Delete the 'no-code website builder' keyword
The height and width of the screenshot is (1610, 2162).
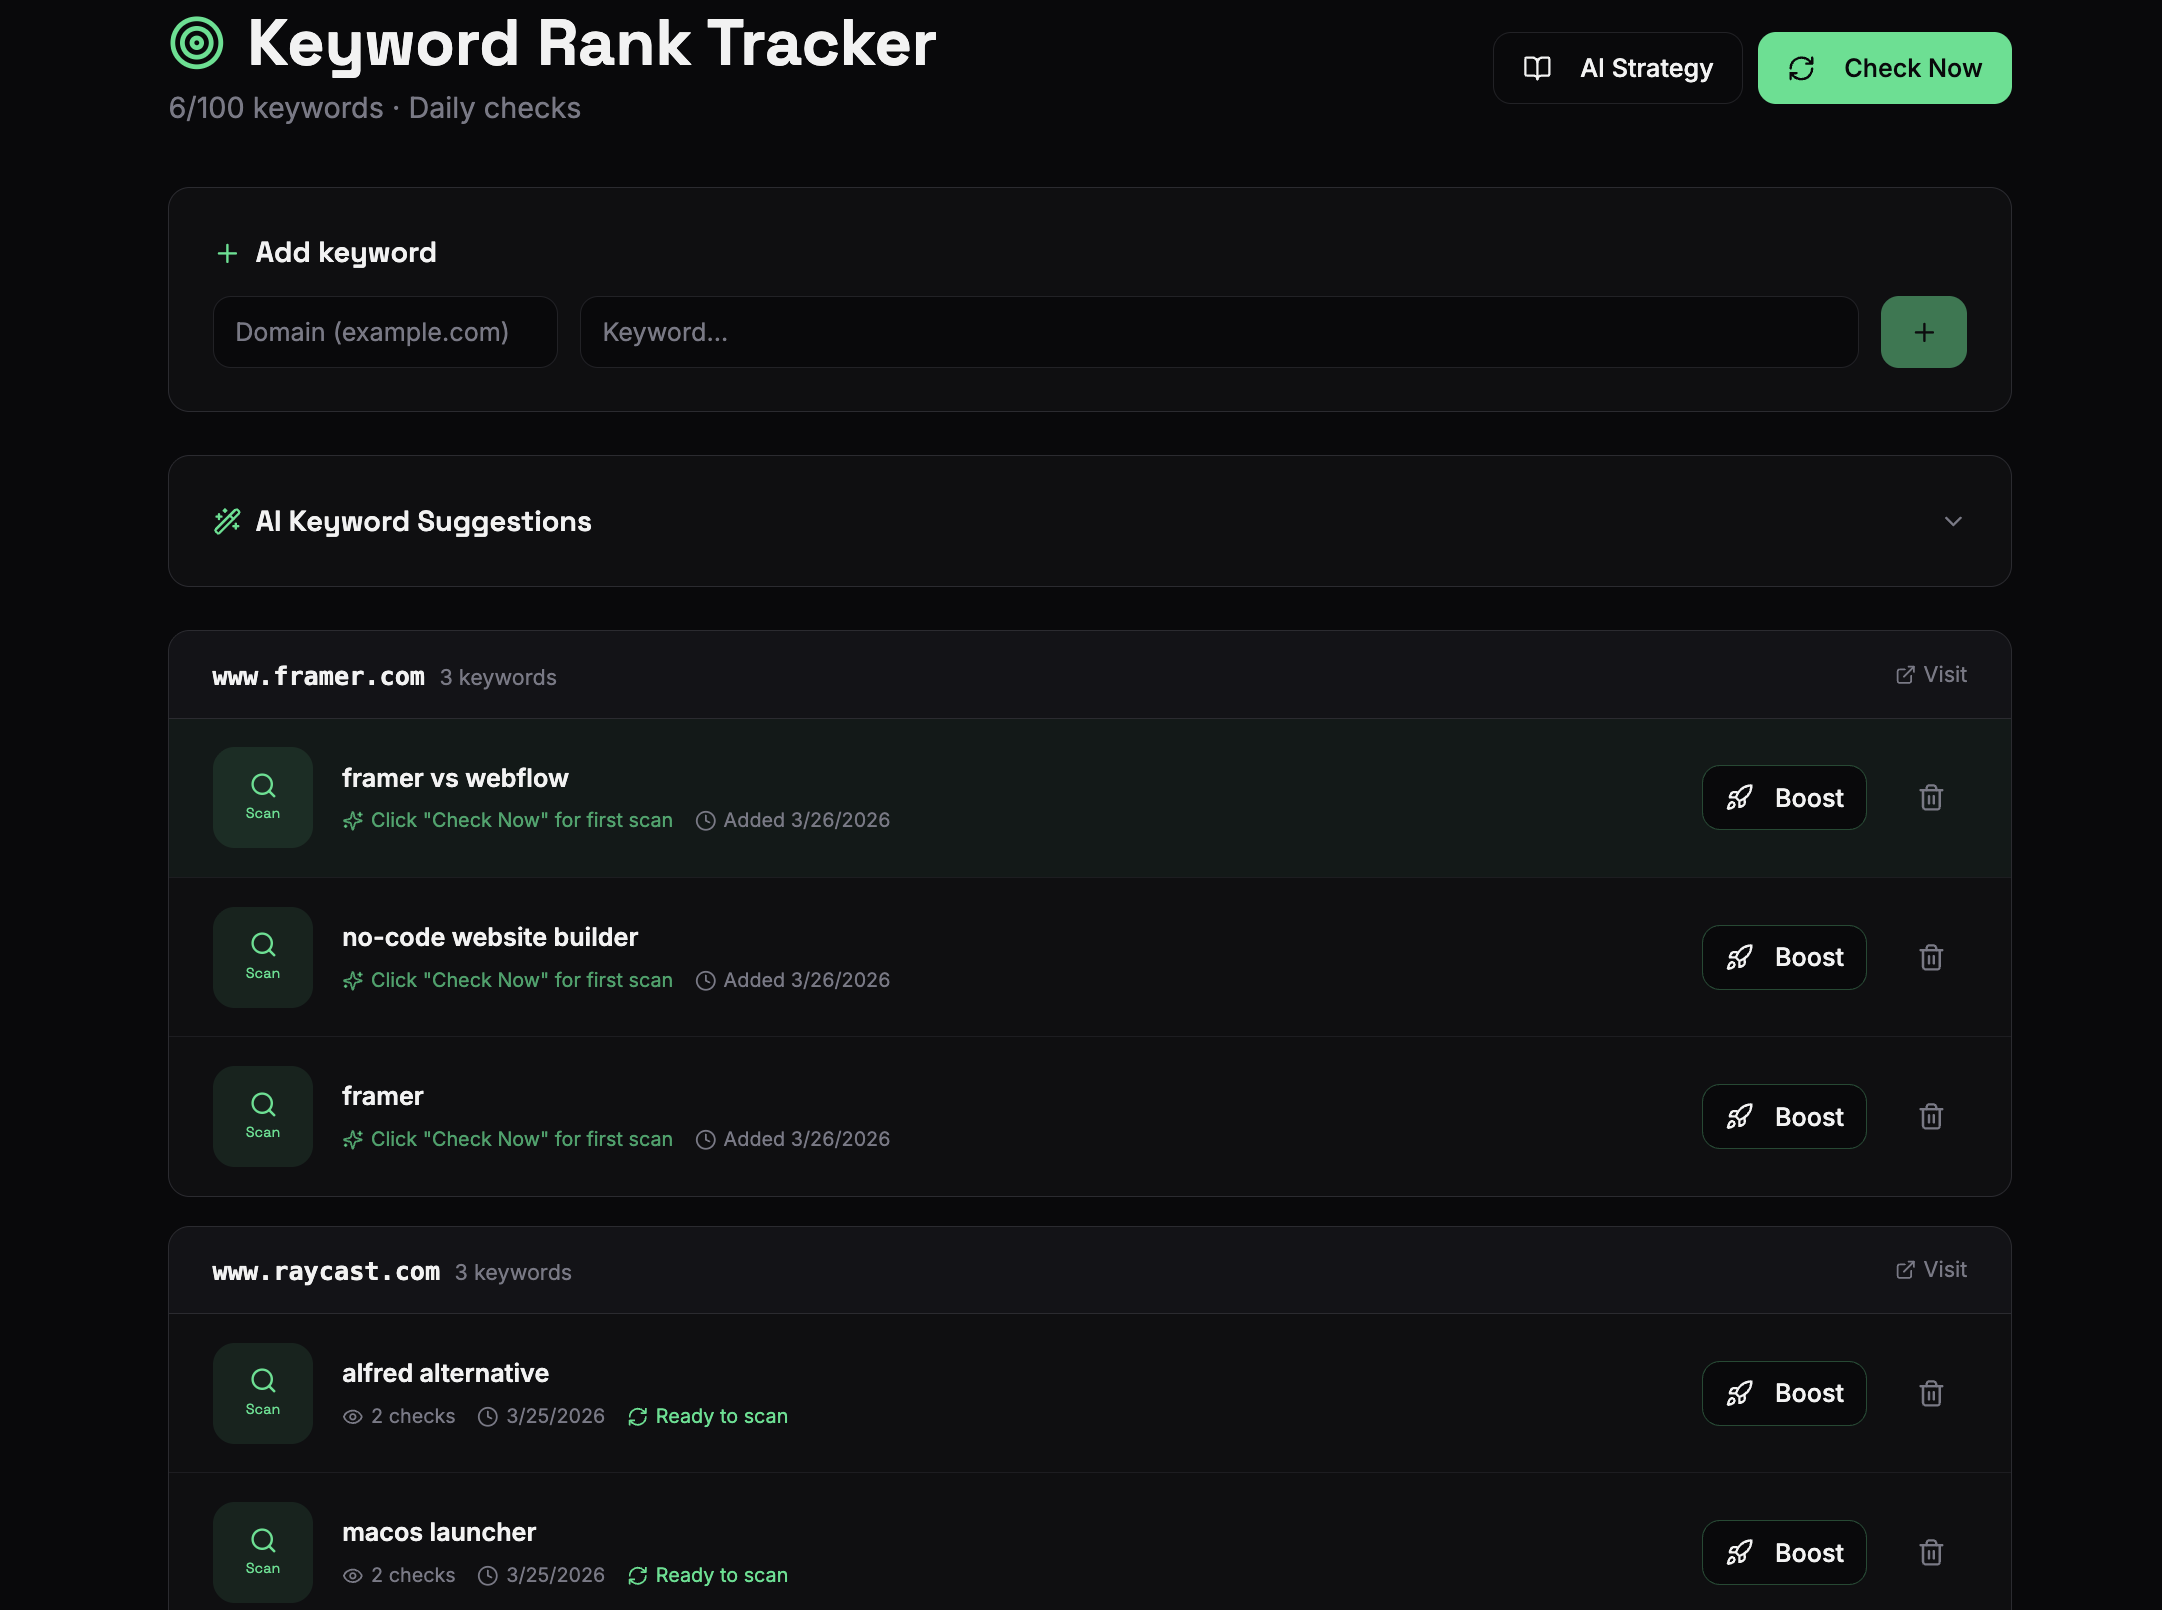point(1931,957)
